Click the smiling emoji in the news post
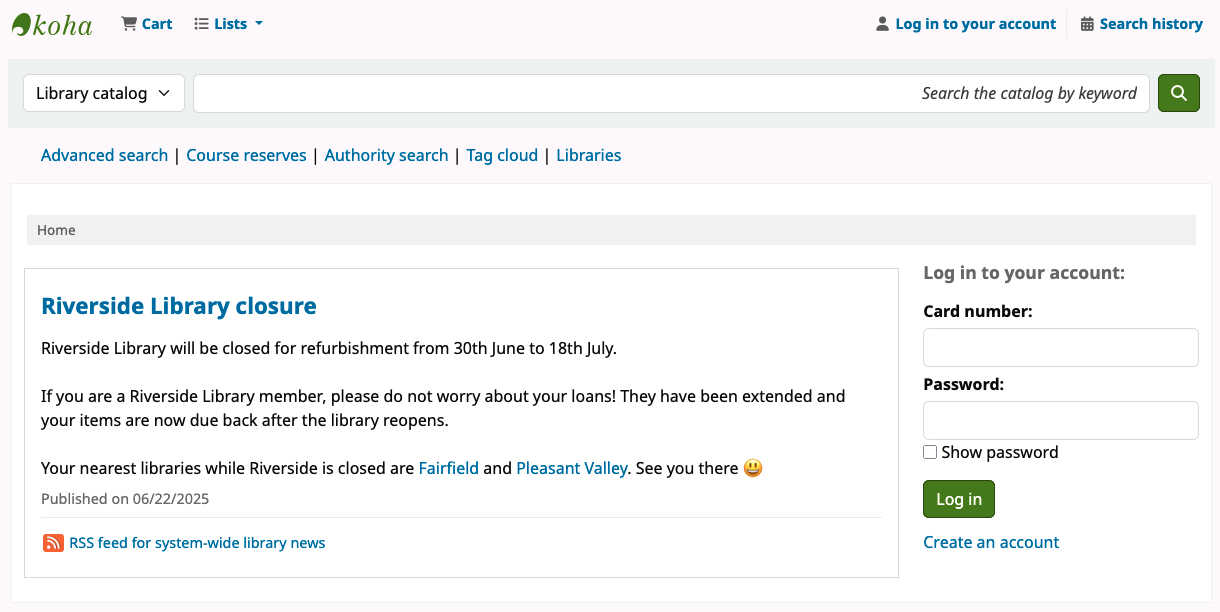The width and height of the screenshot is (1220, 612). 752,467
